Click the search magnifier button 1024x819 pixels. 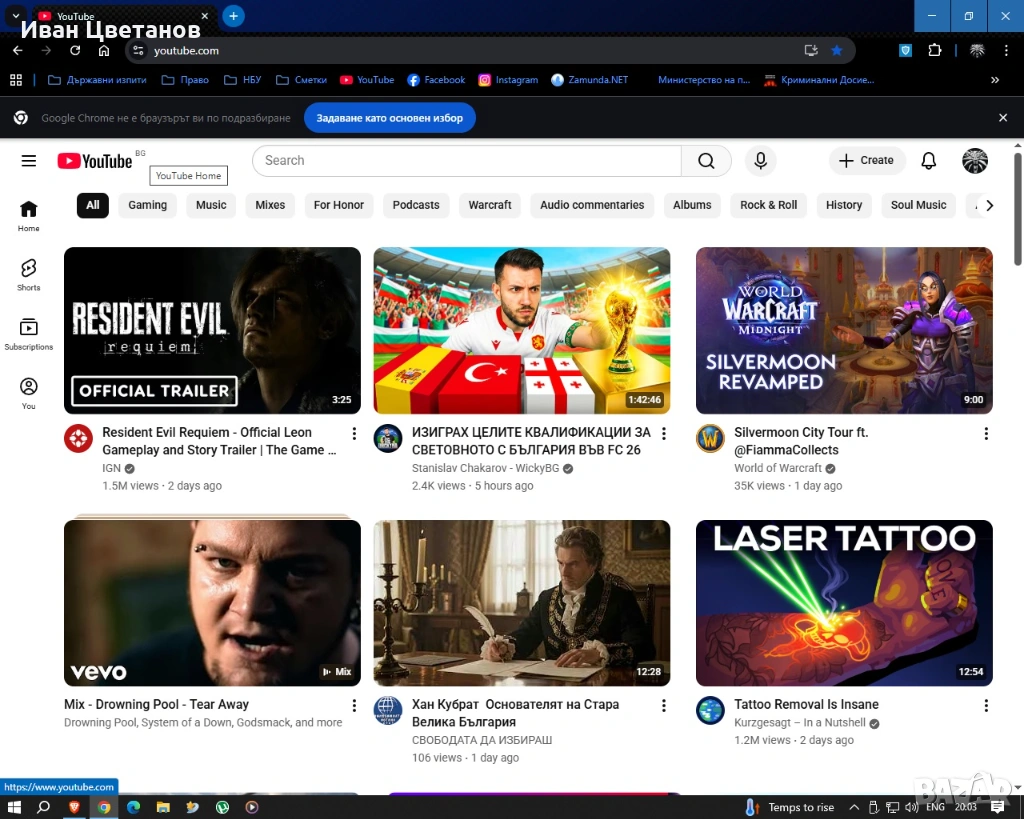click(706, 161)
